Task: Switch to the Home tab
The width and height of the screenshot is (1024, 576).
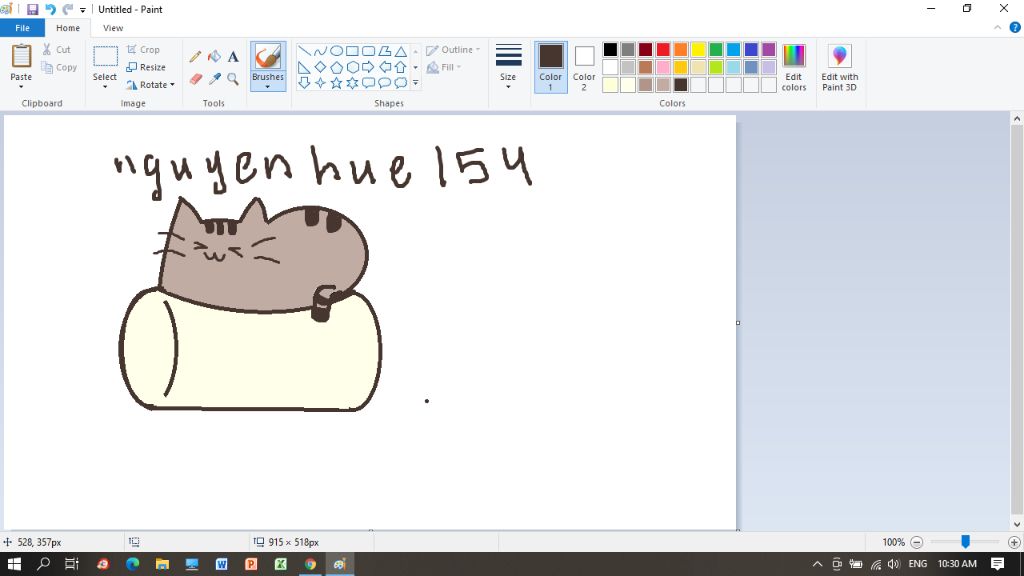Action: tap(68, 28)
